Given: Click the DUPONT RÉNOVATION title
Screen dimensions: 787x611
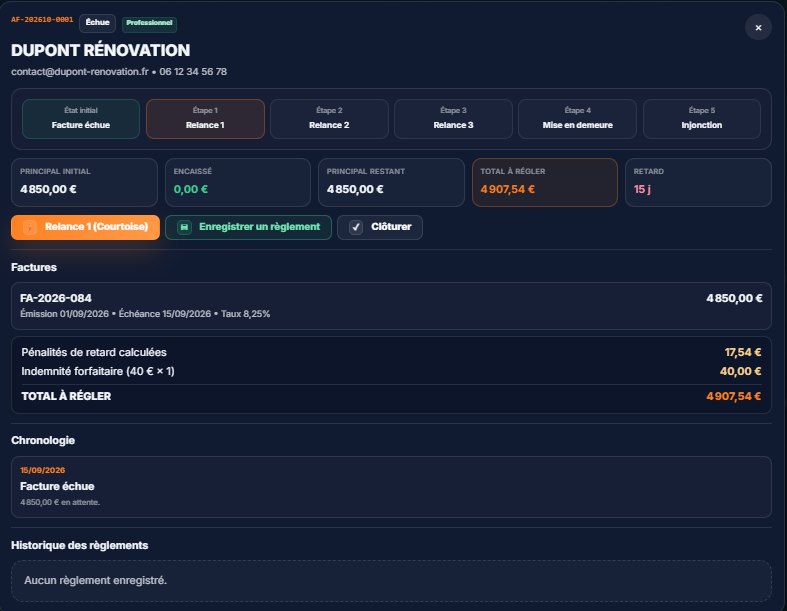Looking at the screenshot, I should pos(100,50).
